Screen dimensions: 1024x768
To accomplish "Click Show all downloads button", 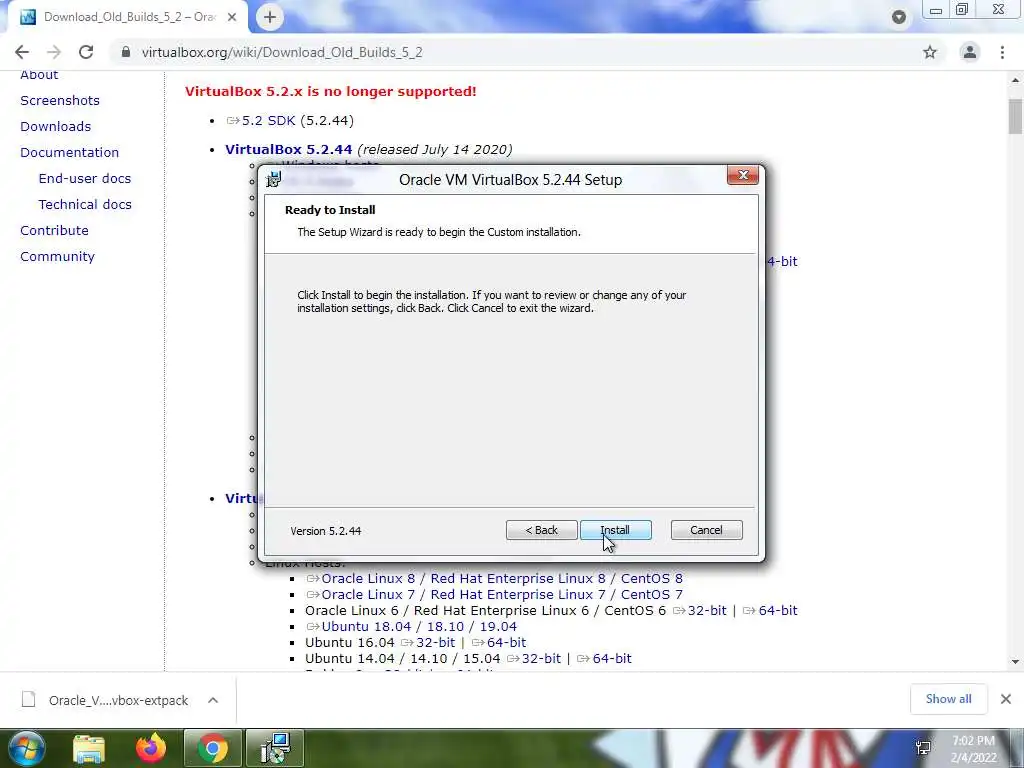I will pyautogui.click(x=948, y=699).
